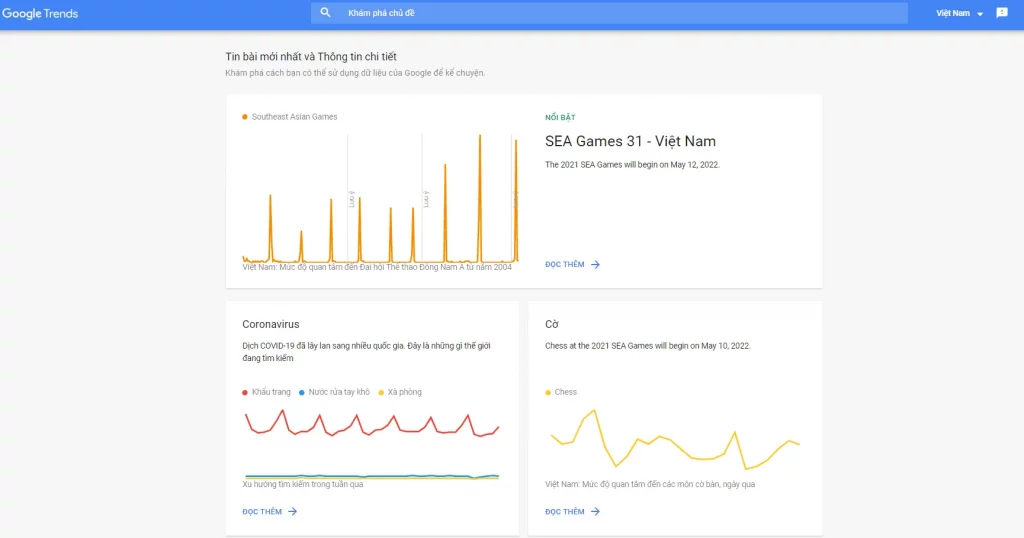Image resolution: width=1024 pixels, height=538 pixels.
Task: Click red Khẩu trang legend dot
Action: tap(245, 392)
